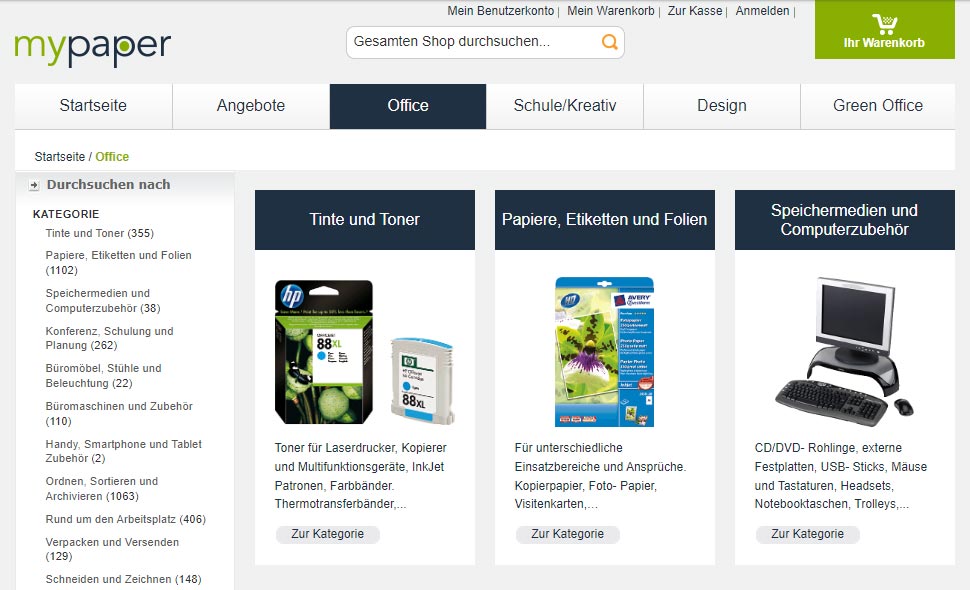Select the Green Office tab
Viewport: 970px width, 590px height.
click(x=878, y=106)
